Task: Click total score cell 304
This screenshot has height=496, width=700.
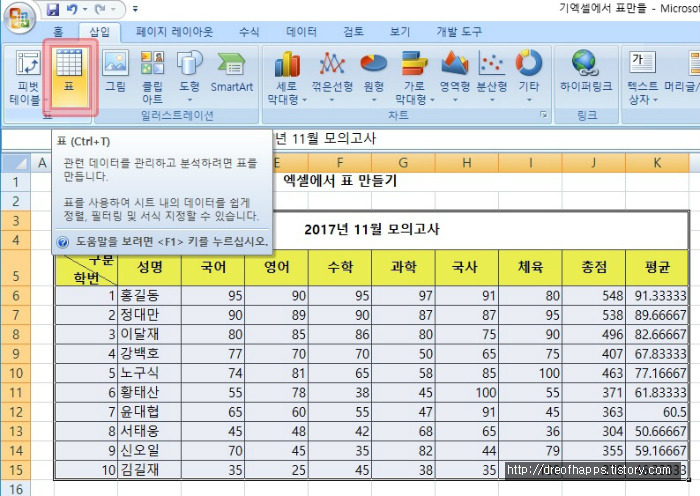Action: 594,431
